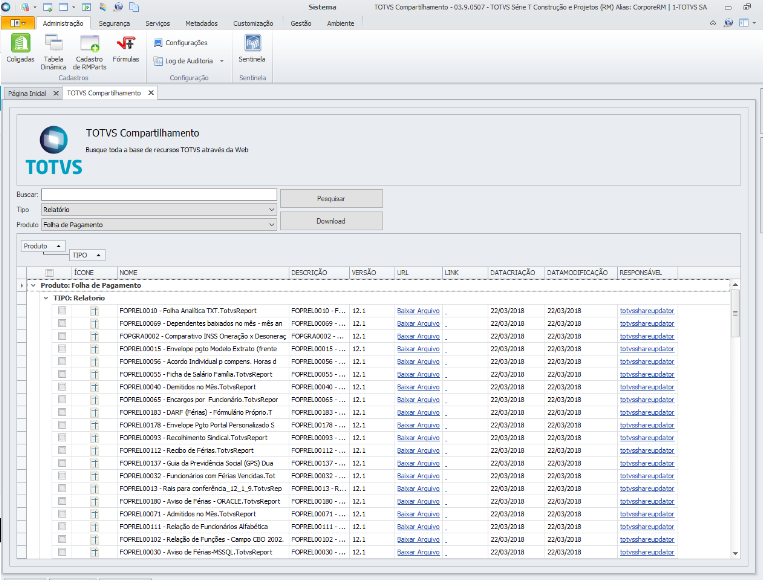
Task: Check the FOPREL00069 Dependentes row checkbox
Action: pyautogui.click(x=62, y=323)
